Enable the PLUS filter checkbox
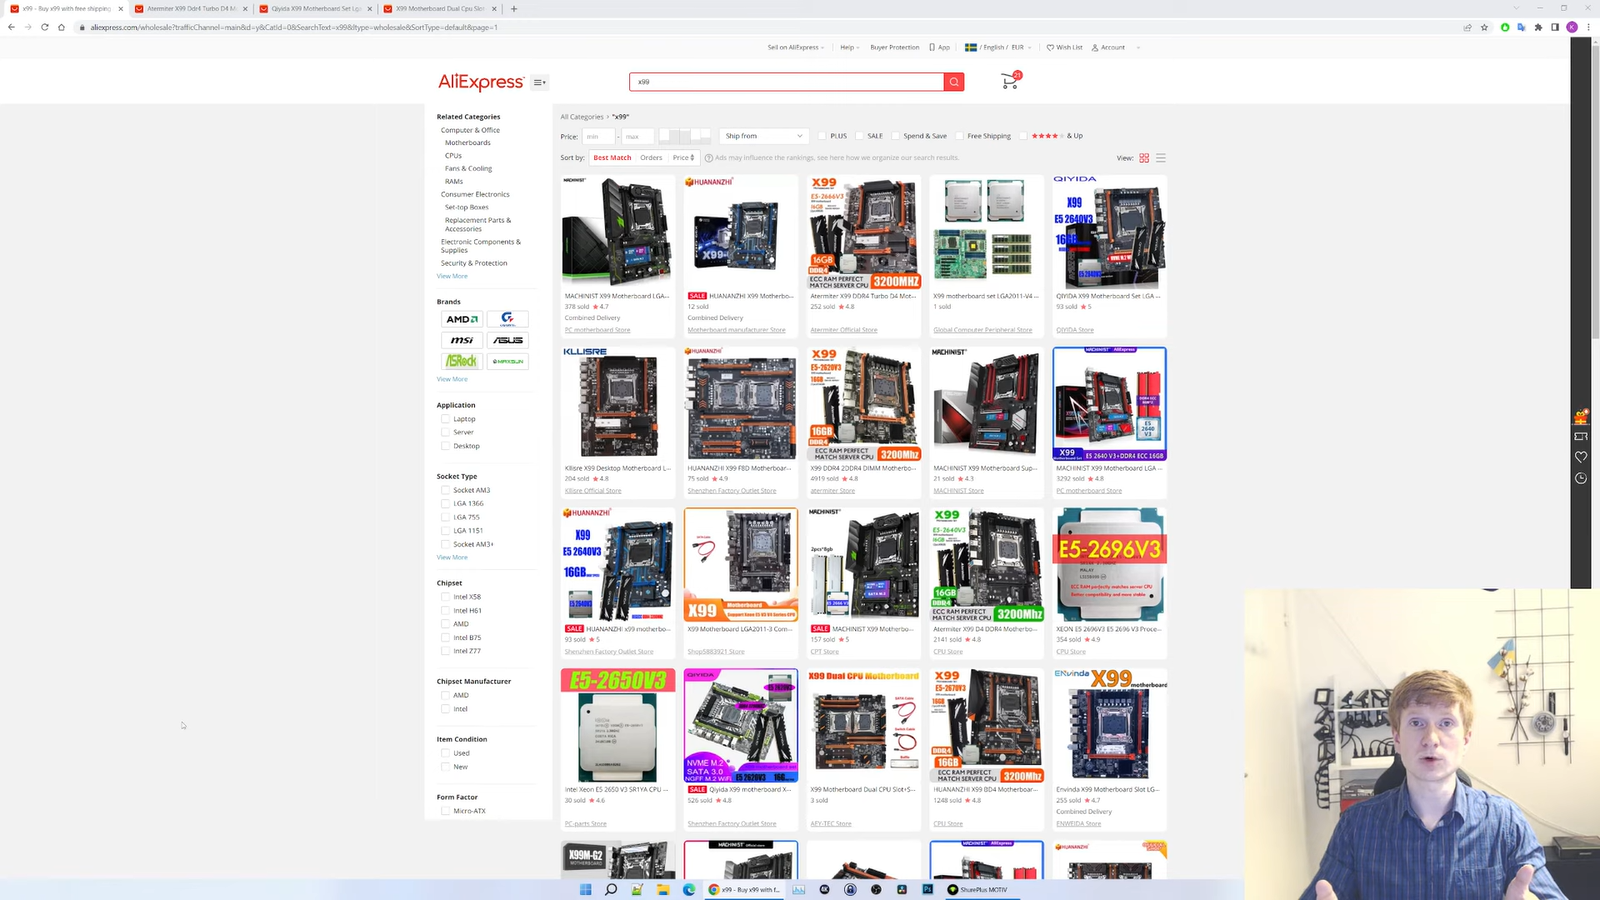 click(x=822, y=136)
